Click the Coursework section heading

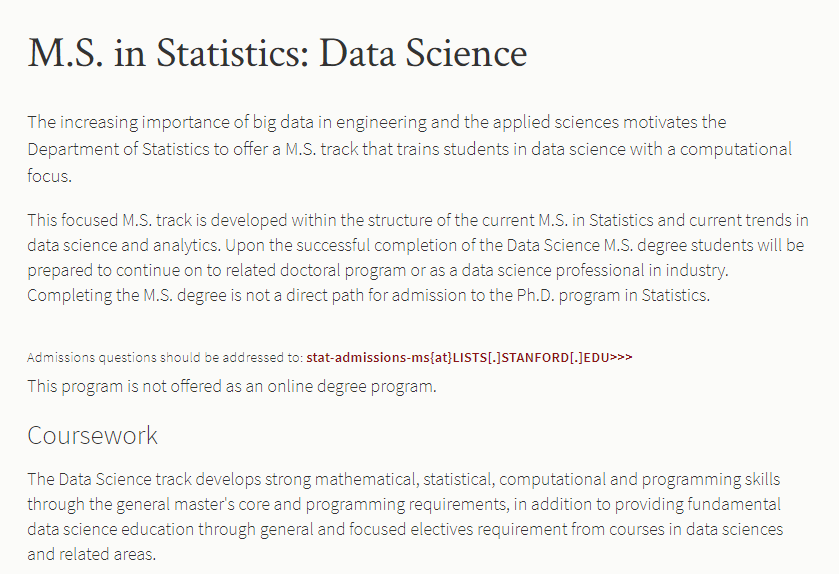[93, 435]
